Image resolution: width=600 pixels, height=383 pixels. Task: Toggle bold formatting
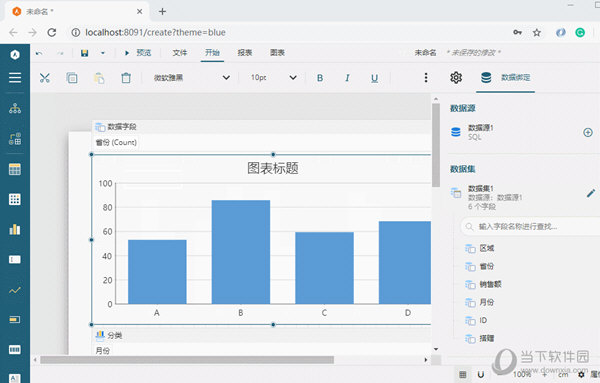[x=320, y=78]
